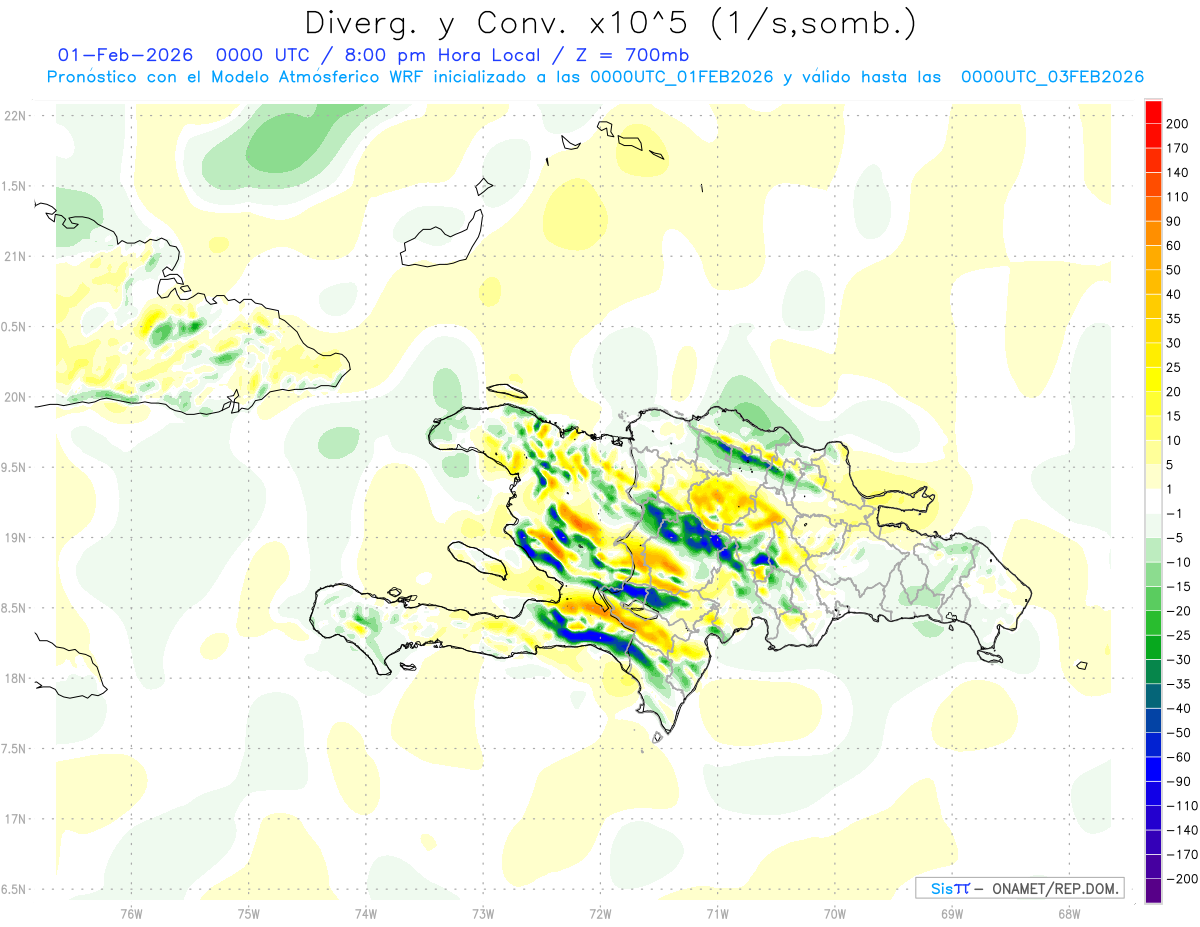This screenshot has height=927, width=1200.
Task: Click the color bar value '-60'
Action: point(1181,757)
